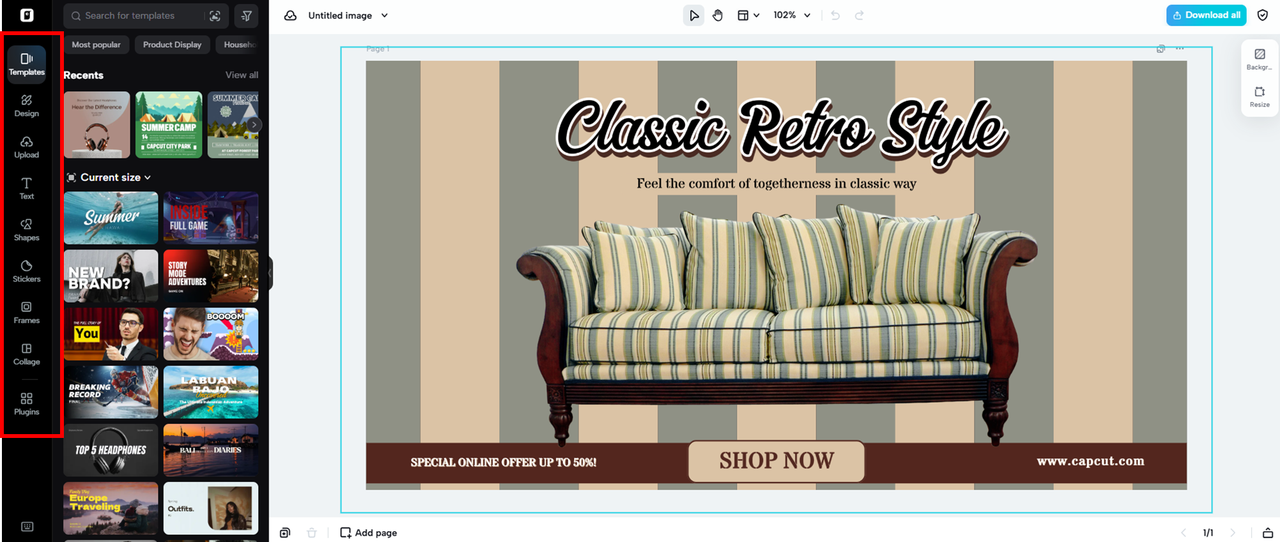The width and height of the screenshot is (1280, 542).
Task: Select the 'Feel the comfort of togetherness' subtitle
Action: pos(776,183)
